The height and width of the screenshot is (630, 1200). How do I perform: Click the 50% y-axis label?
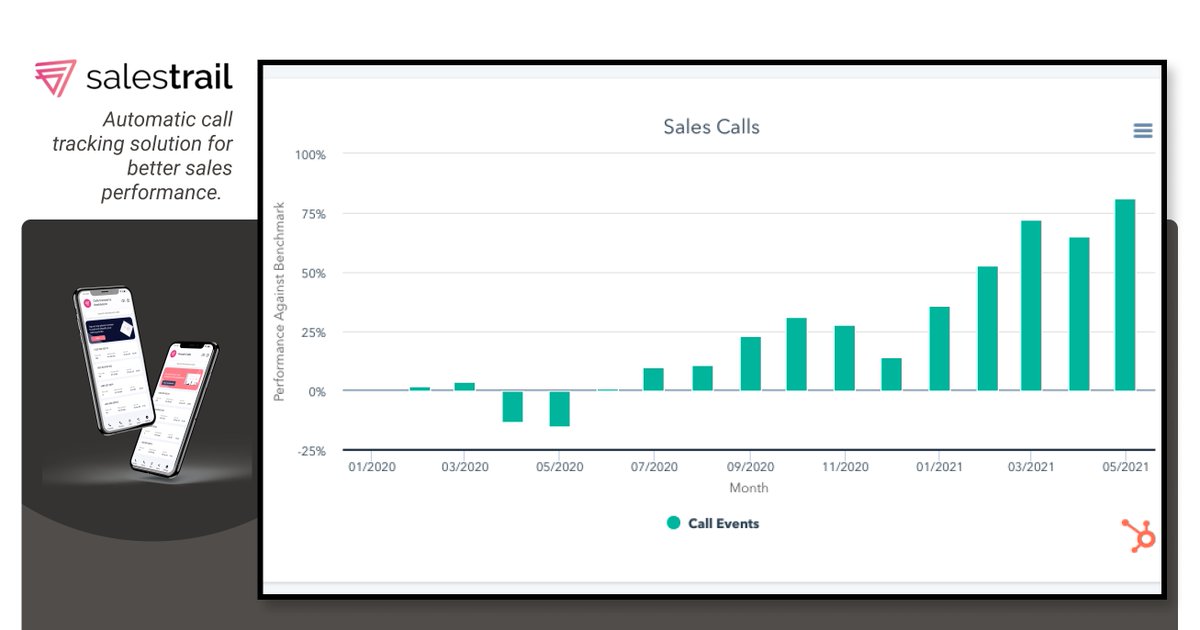point(313,273)
